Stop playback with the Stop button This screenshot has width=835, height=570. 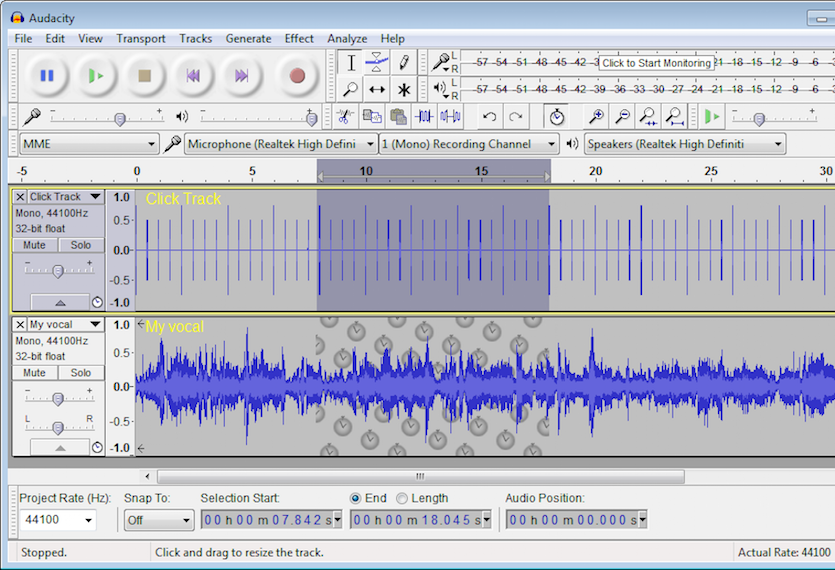tap(144, 76)
